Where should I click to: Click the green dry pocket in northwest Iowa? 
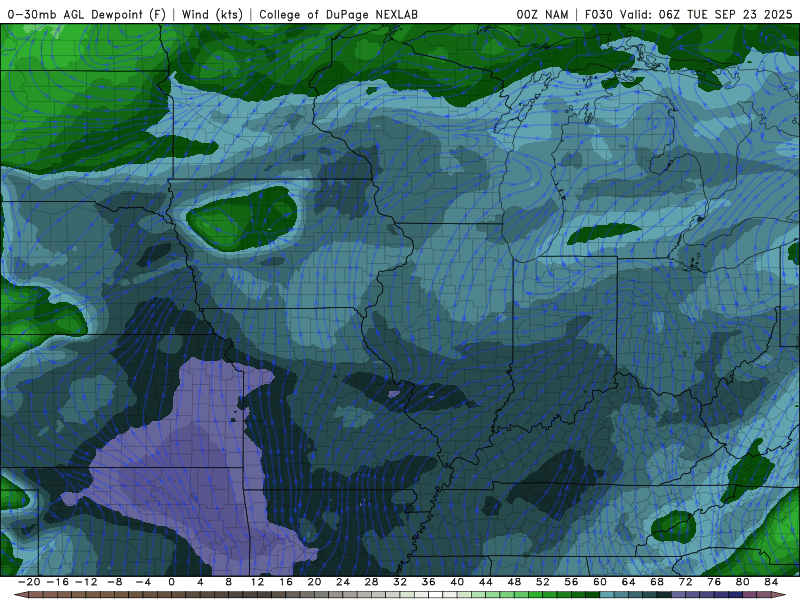(242, 218)
